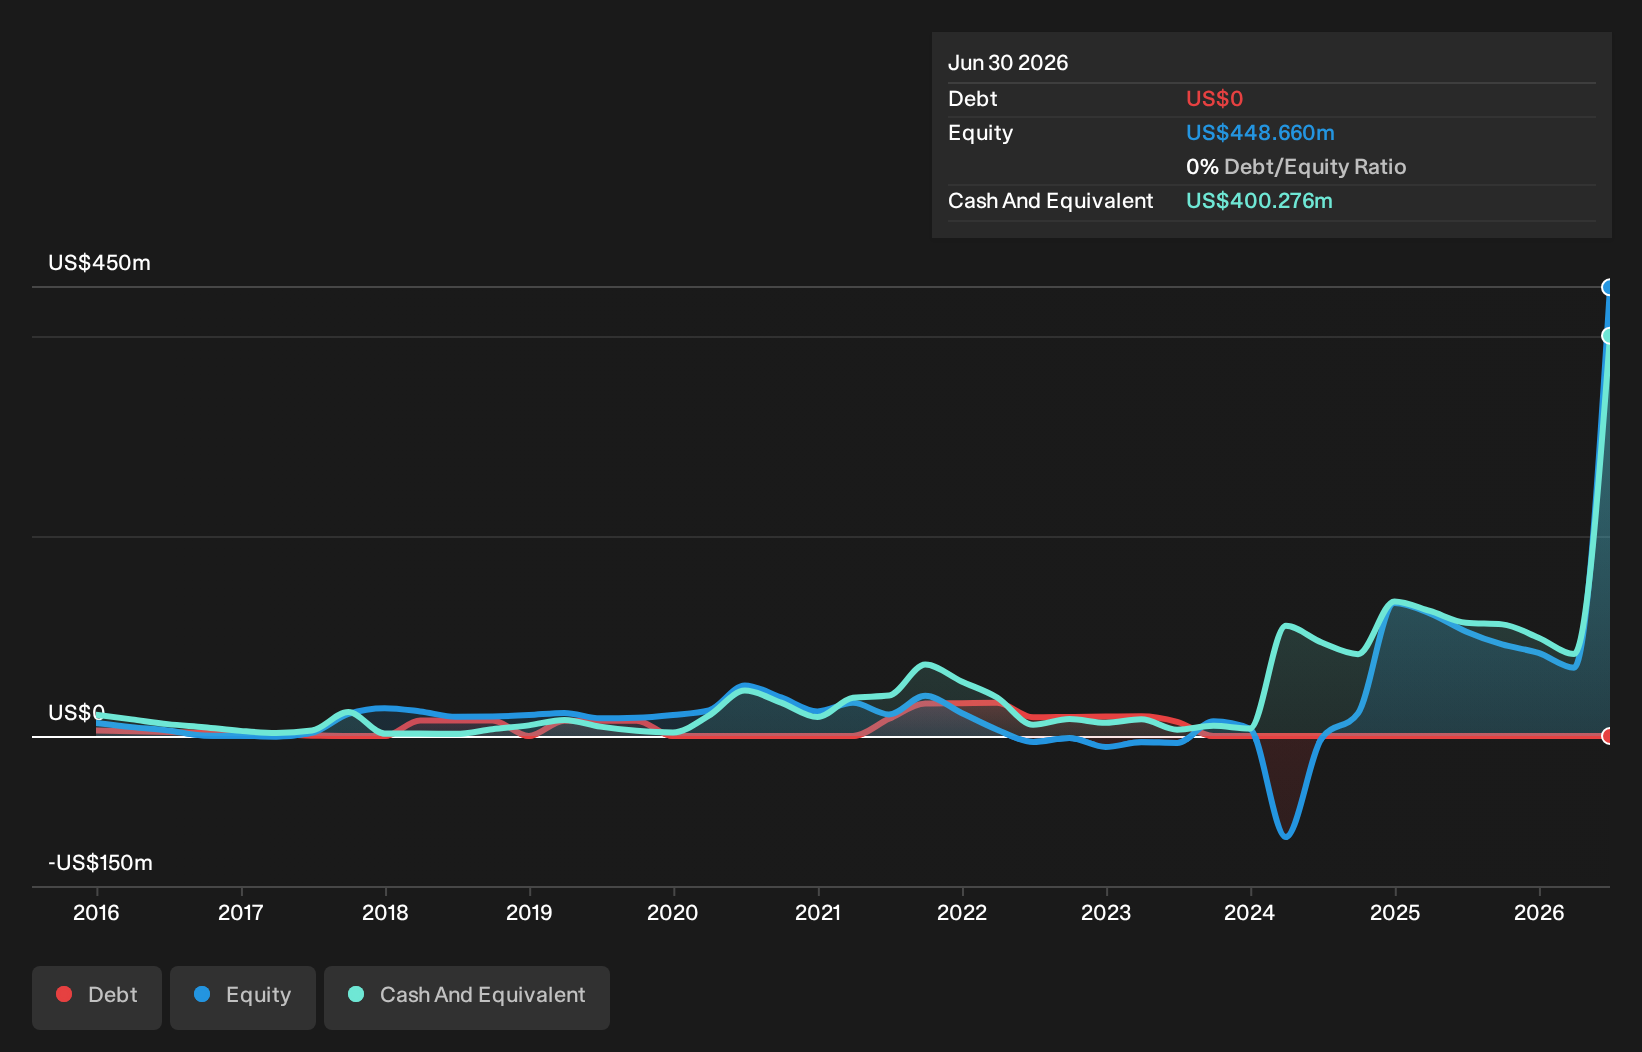Click the Jun 30 2026 tooltip date
Viewport: 1642px width, 1052px height.
coord(1008,63)
